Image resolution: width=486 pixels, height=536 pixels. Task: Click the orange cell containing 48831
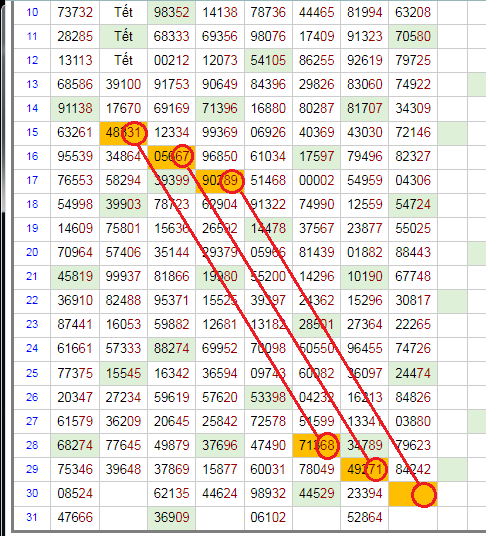click(x=123, y=132)
